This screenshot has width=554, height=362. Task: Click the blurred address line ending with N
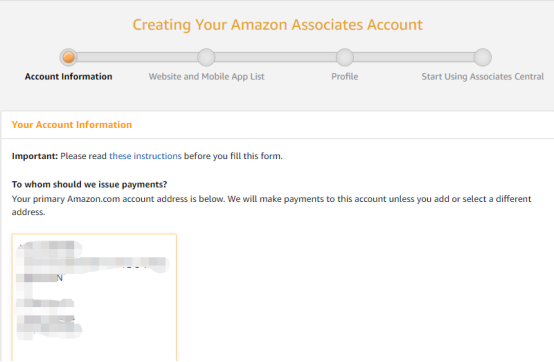pyautogui.click(x=40, y=278)
